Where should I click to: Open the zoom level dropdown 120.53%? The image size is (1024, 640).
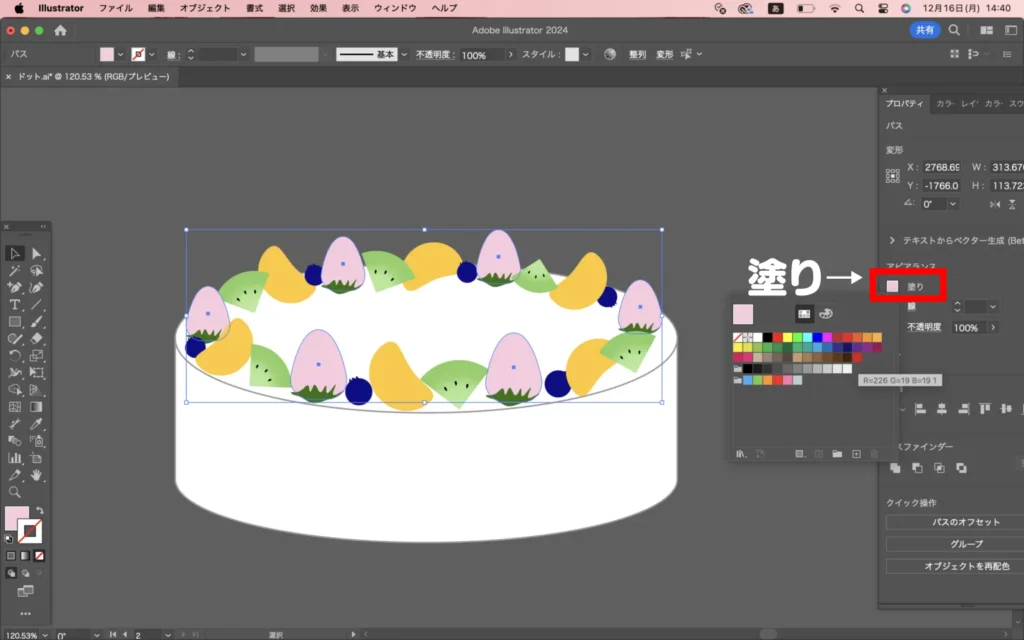[x=44, y=634]
